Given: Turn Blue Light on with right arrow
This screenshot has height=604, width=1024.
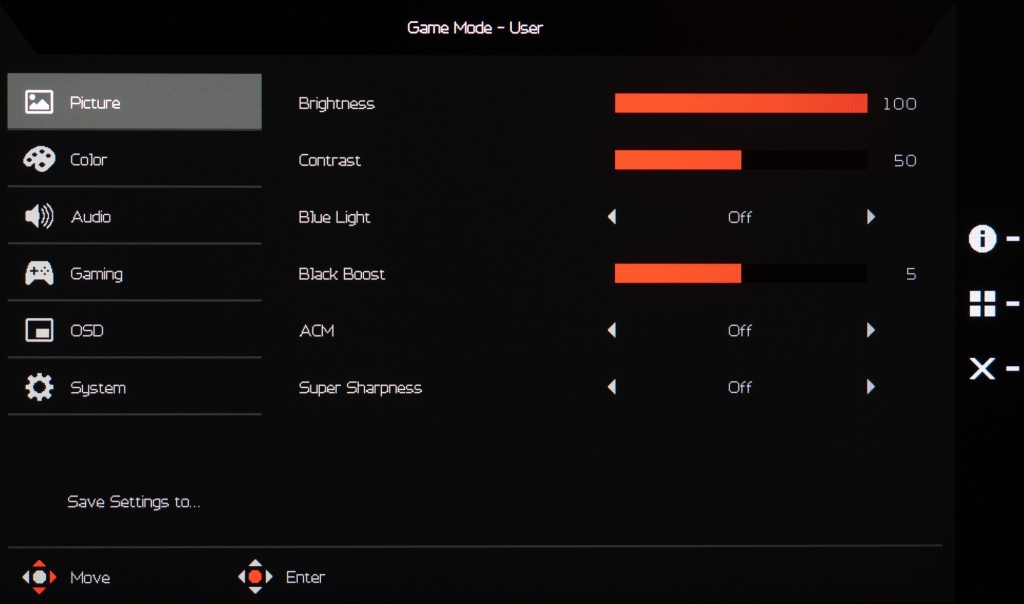Looking at the screenshot, I should (871, 217).
